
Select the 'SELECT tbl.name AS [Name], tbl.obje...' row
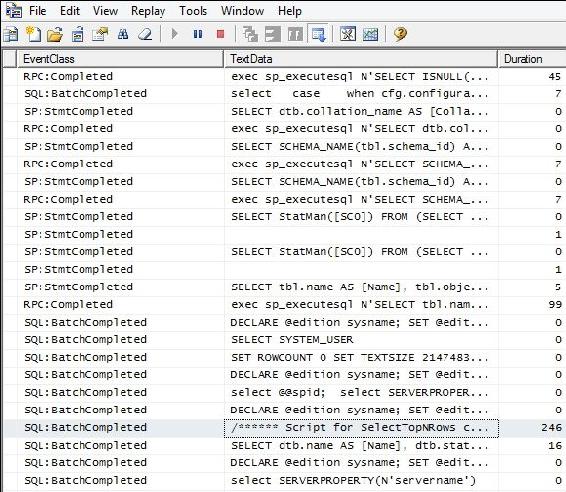coord(284,287)
